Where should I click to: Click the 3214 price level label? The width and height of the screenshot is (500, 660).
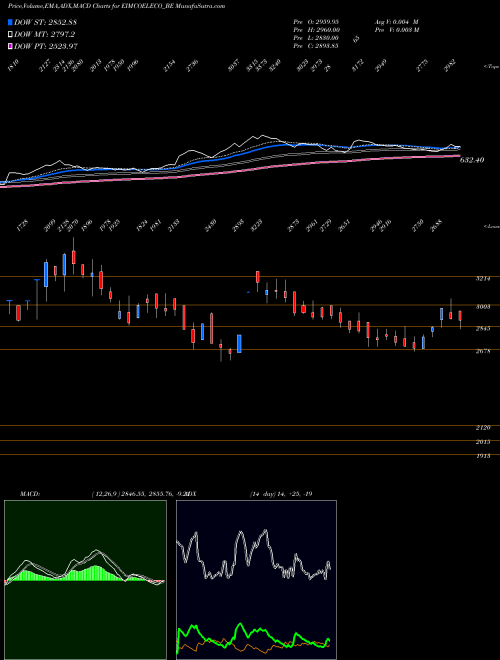482,279
